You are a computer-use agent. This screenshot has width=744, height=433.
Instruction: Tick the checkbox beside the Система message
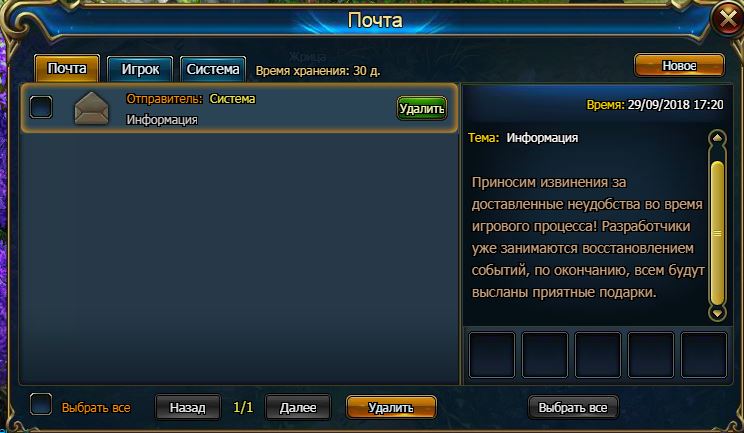click(x=41, y=107)
